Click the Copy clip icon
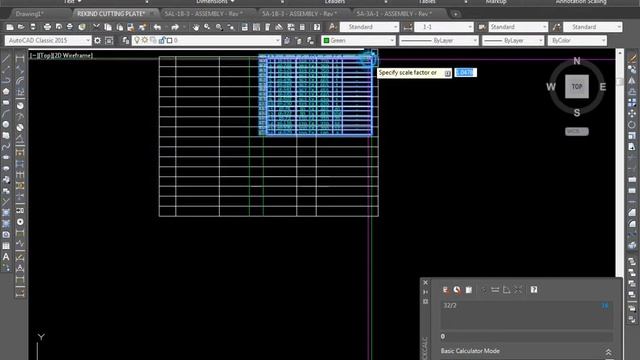This screenshot has height=360, width=640. pyautogui.click(x=108, y=27)
